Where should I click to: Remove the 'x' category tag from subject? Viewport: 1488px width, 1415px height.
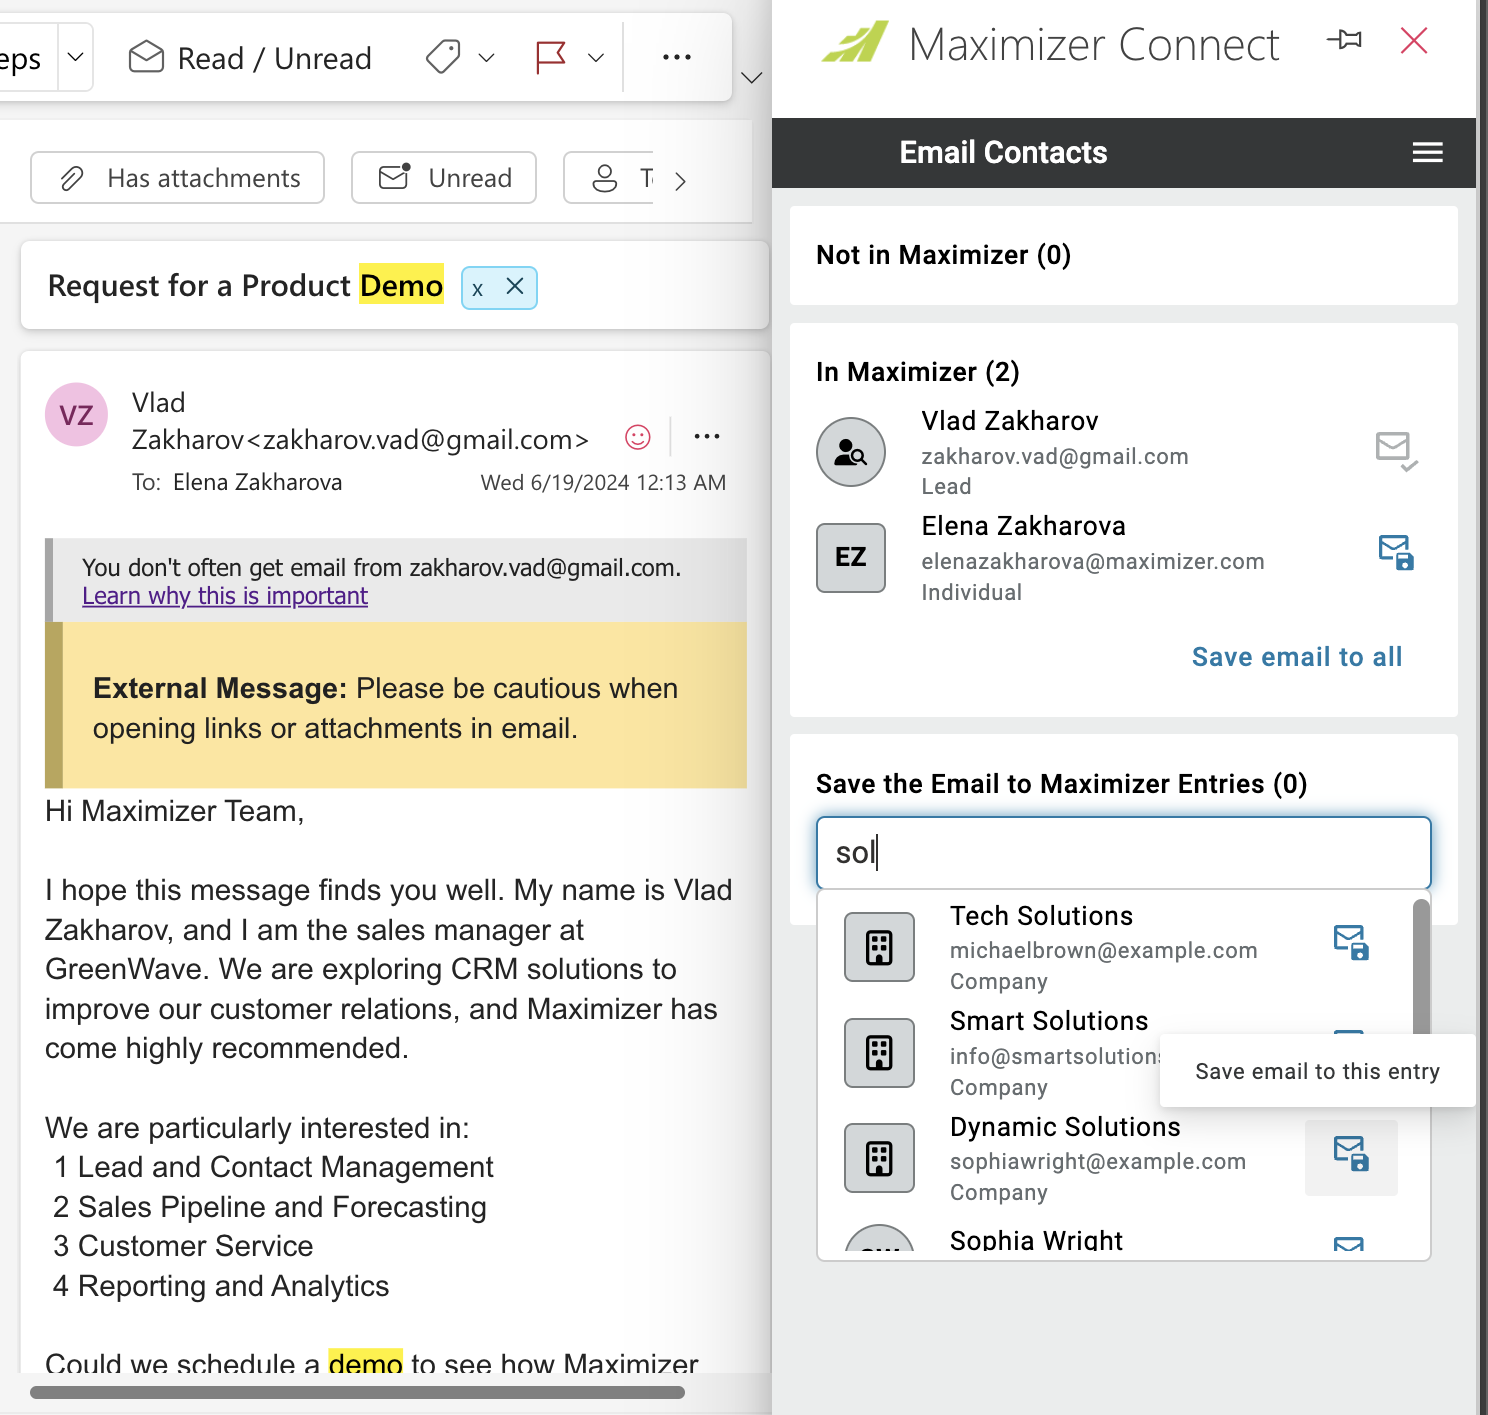pos(515,287)
